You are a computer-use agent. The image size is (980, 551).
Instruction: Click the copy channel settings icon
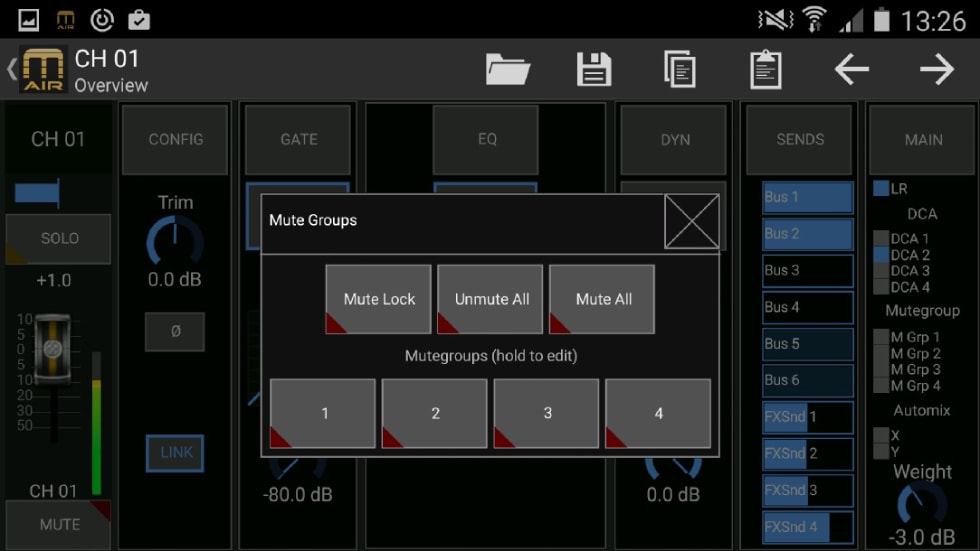click(x=679, y=69)
